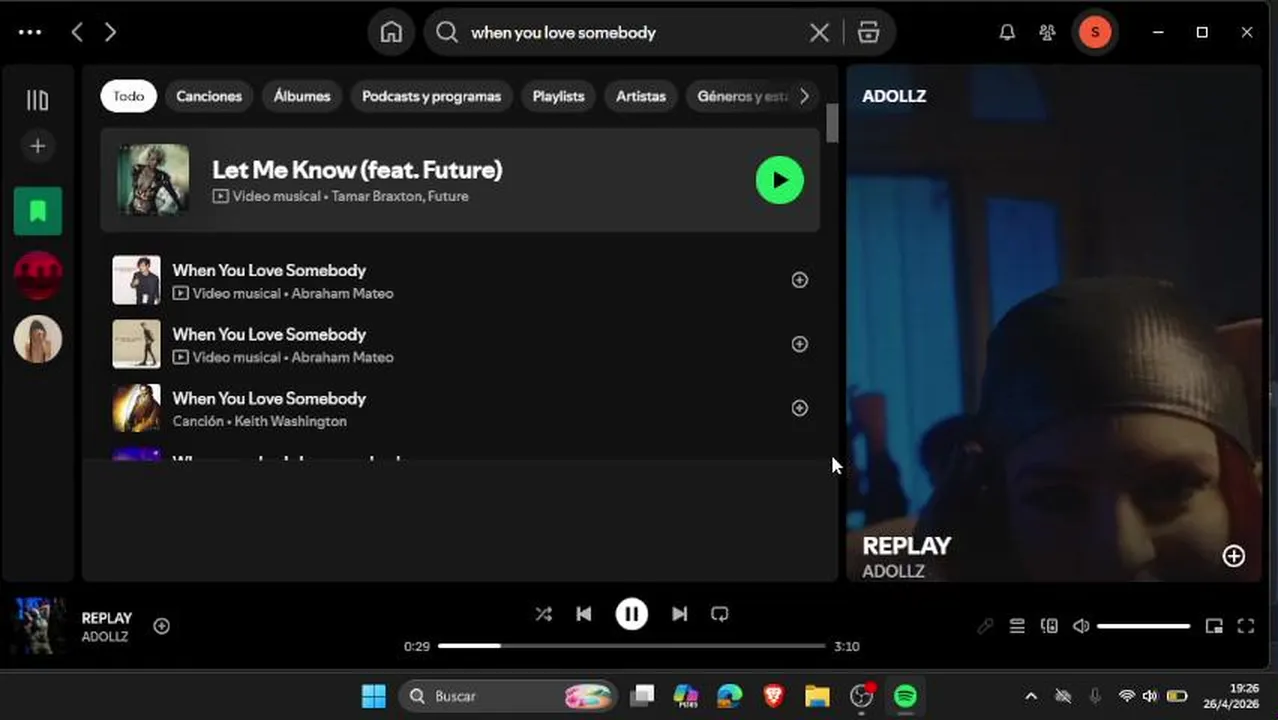Toggle repeat mode
Screen dimensions: 1278x720
tap(720, 614)
